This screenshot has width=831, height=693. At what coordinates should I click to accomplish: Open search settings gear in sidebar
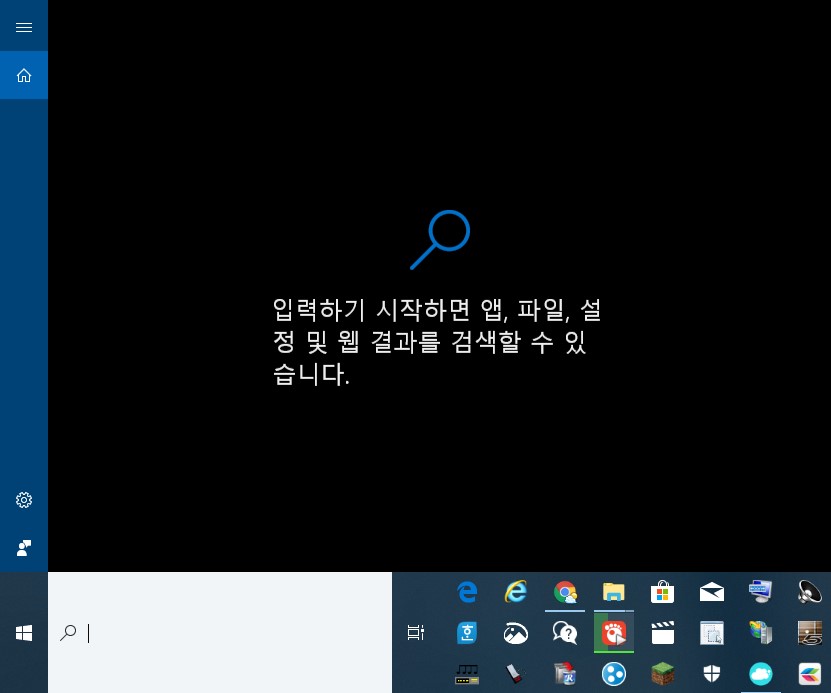click(x=24, y=500)
